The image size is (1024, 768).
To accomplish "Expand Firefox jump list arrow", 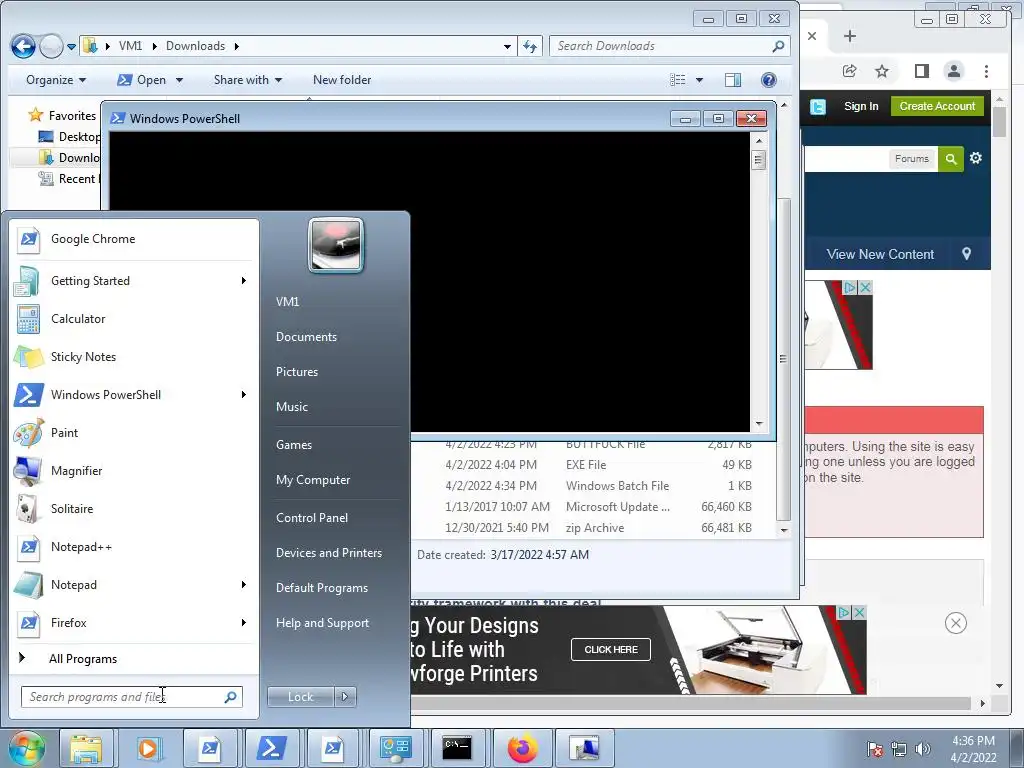I will click(x=244, y=622).
